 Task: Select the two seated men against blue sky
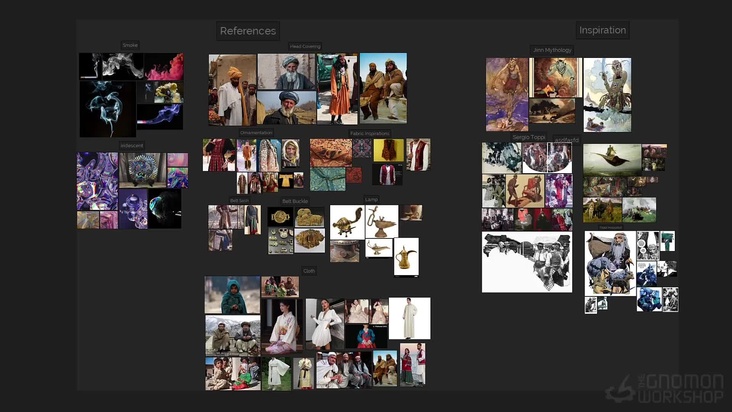click(383, 88)
